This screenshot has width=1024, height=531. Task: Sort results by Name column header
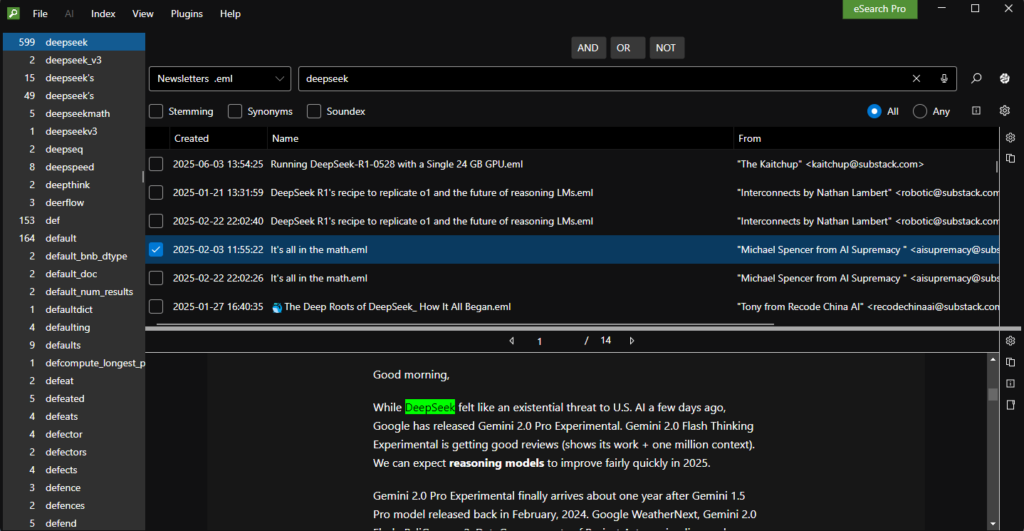click(x=500, y=138)
